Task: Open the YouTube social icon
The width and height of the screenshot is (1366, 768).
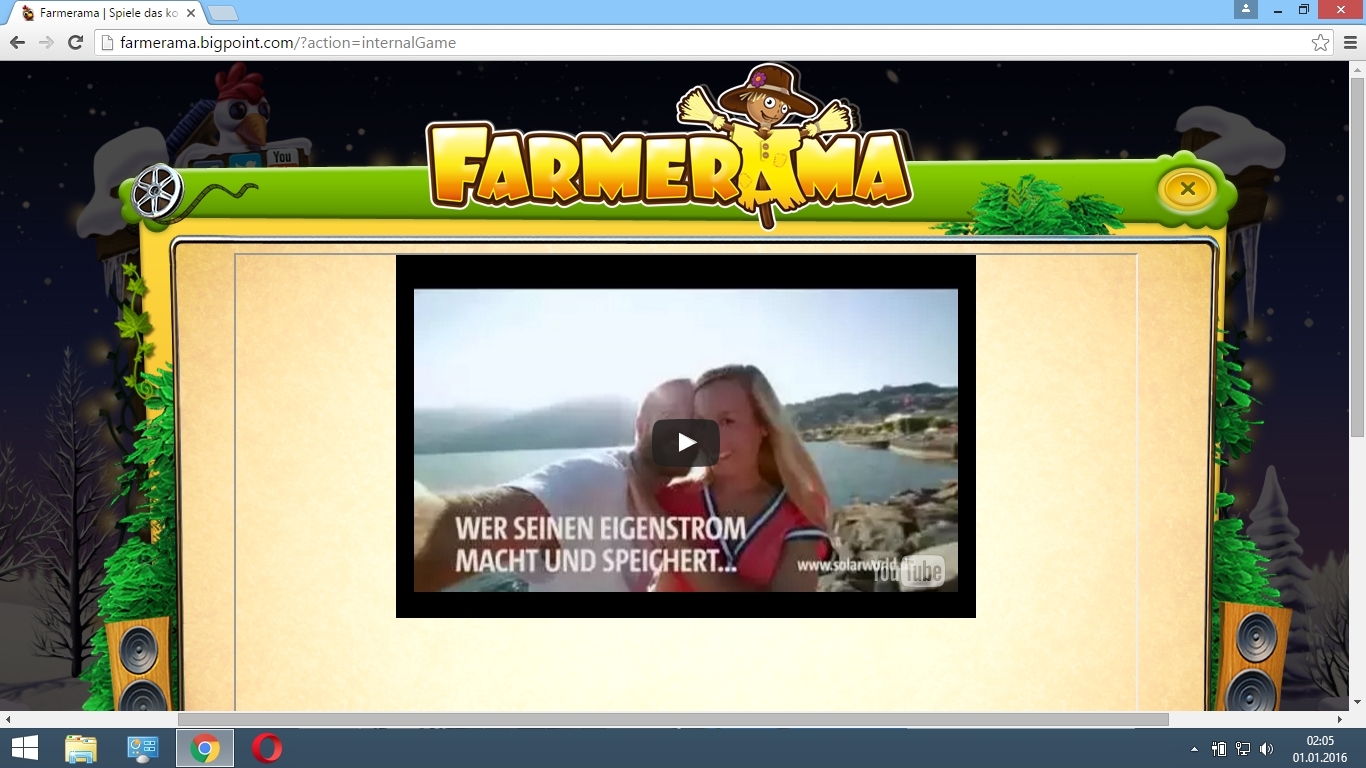Action: tap(282, 157)
